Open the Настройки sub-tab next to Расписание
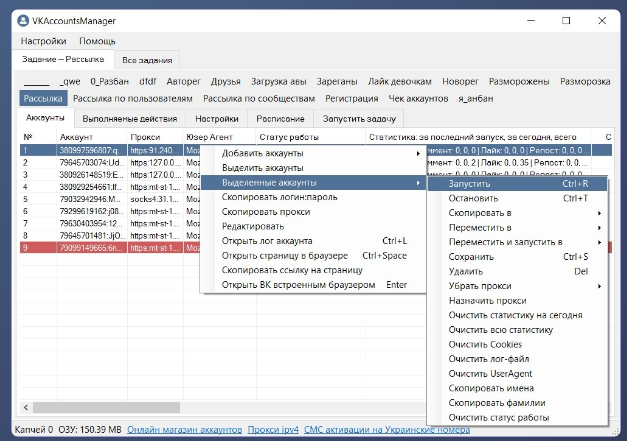 217,119
